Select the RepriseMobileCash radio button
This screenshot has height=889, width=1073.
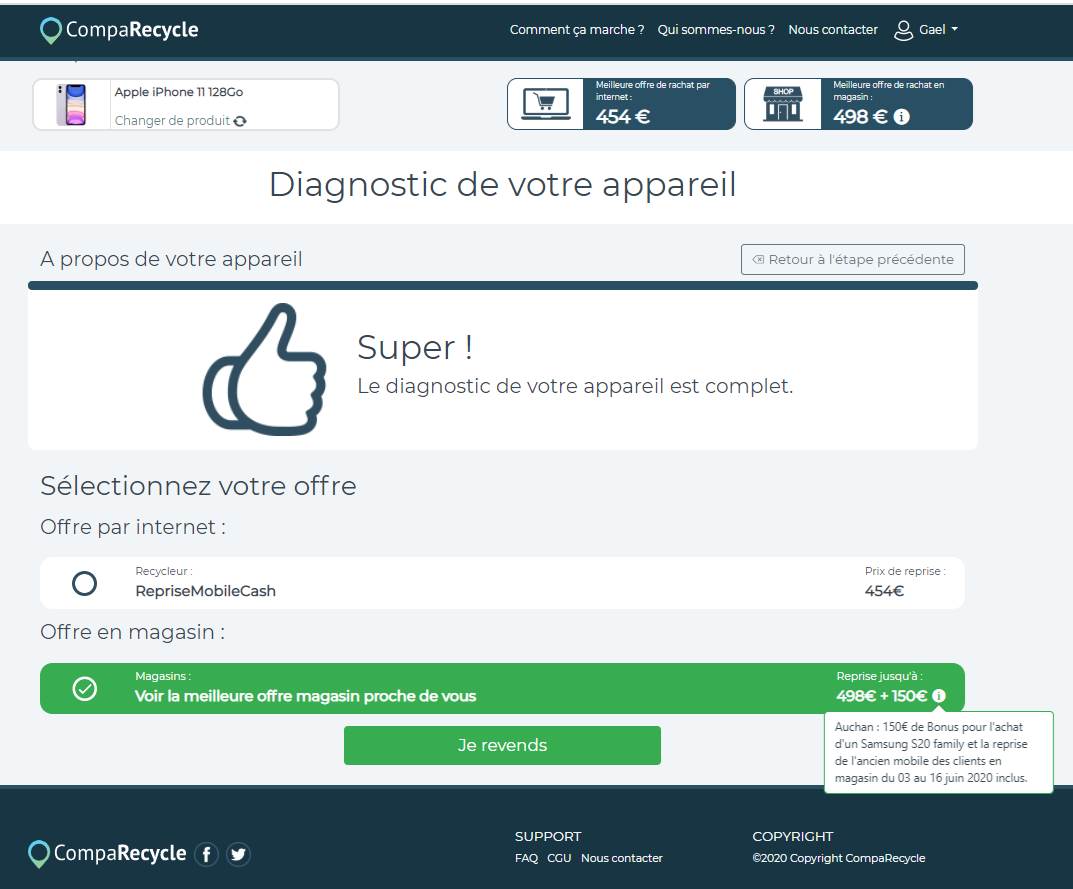[85, 583]
